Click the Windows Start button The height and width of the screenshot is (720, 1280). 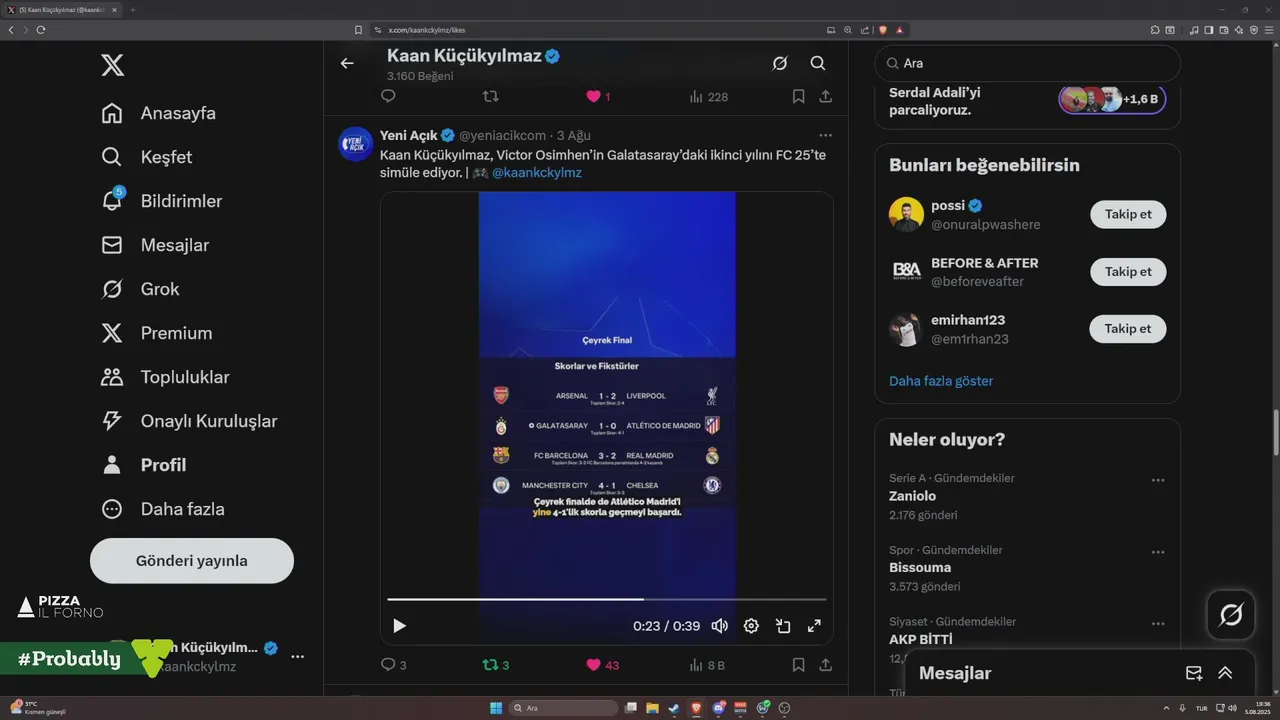(495, 708)
